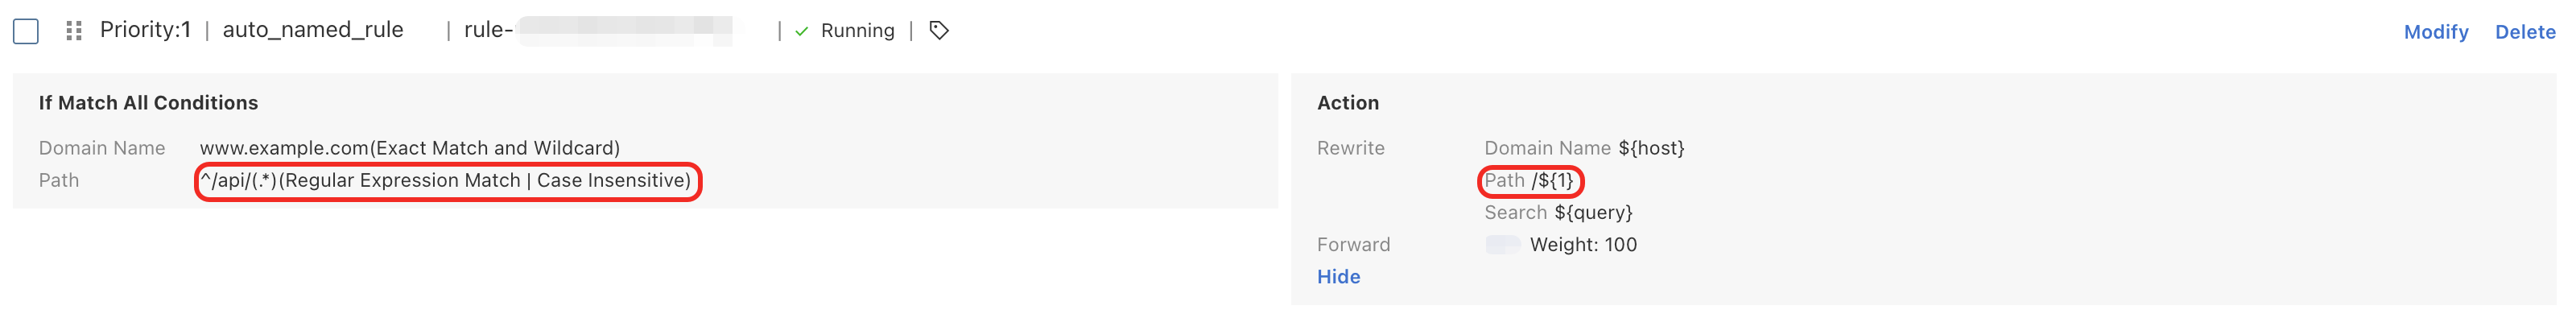Click the tag icon after Running
The height and width of the screenshot is (322, 2576).
(938, 31)
